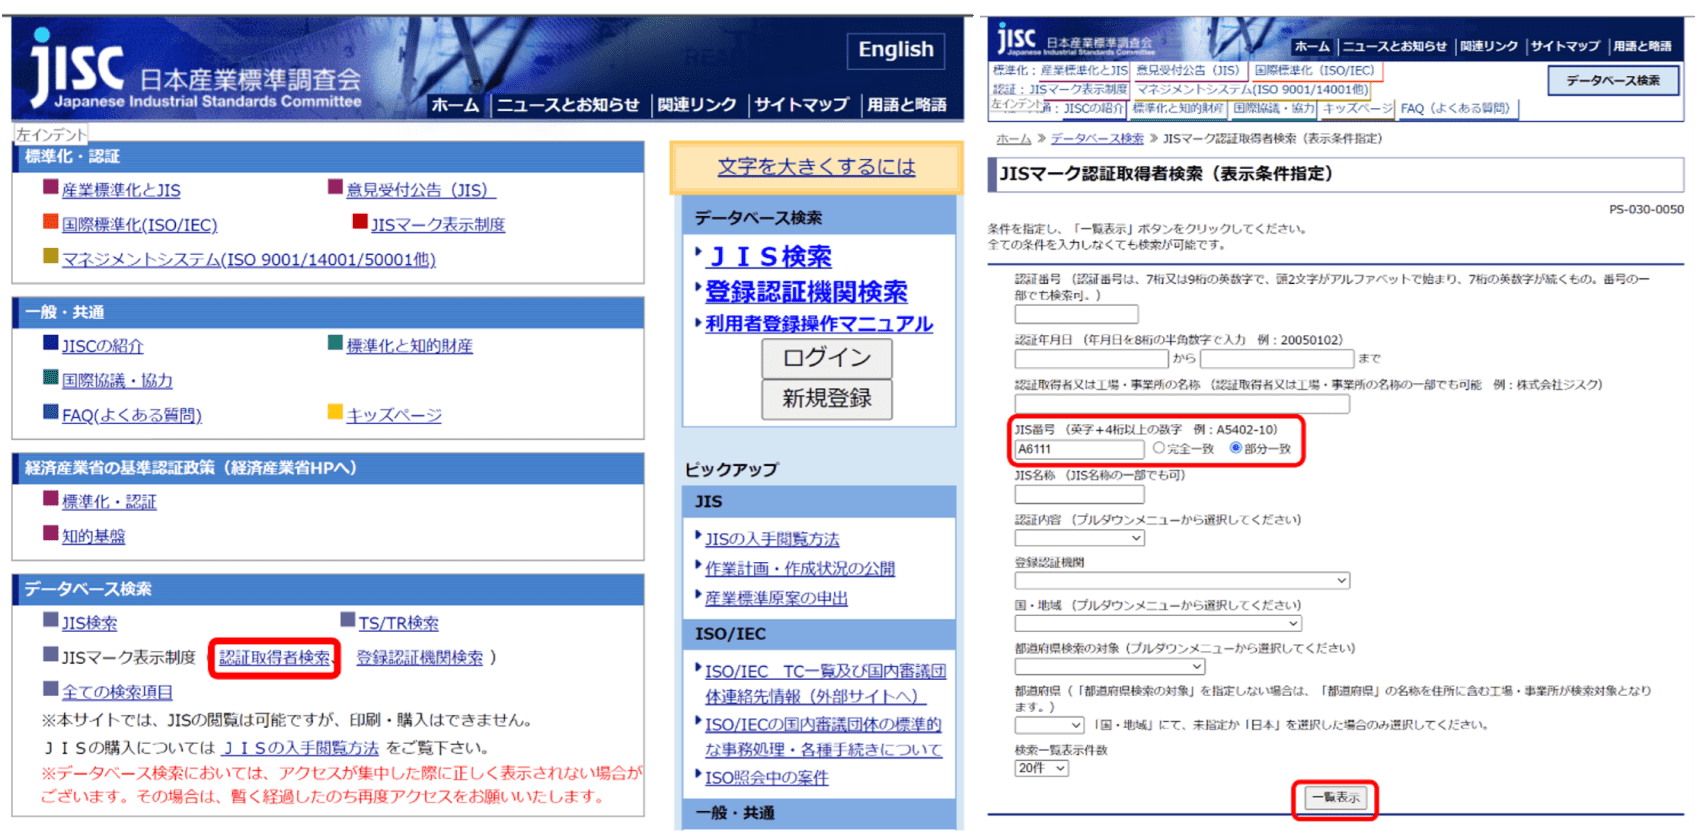Click the データベース検索 button on the search page
Image resolution: width=1700 pixels, height=836 pixels.
coord(1613,80)
